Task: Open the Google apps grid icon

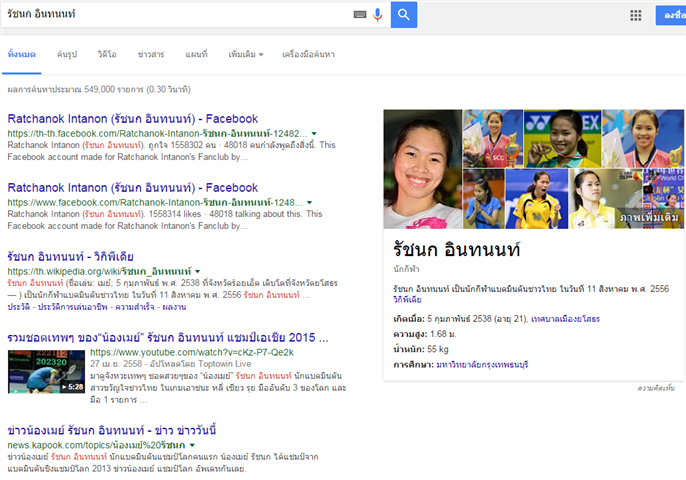Action: click(x=636, y=16)
